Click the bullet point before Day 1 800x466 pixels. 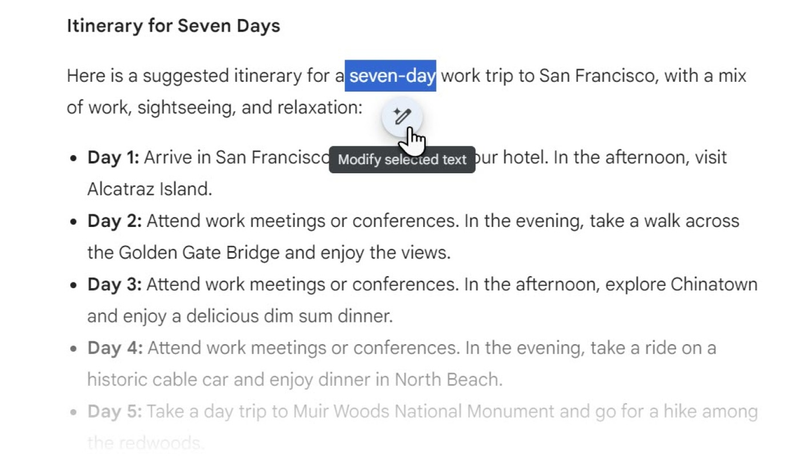click(74, 159)
